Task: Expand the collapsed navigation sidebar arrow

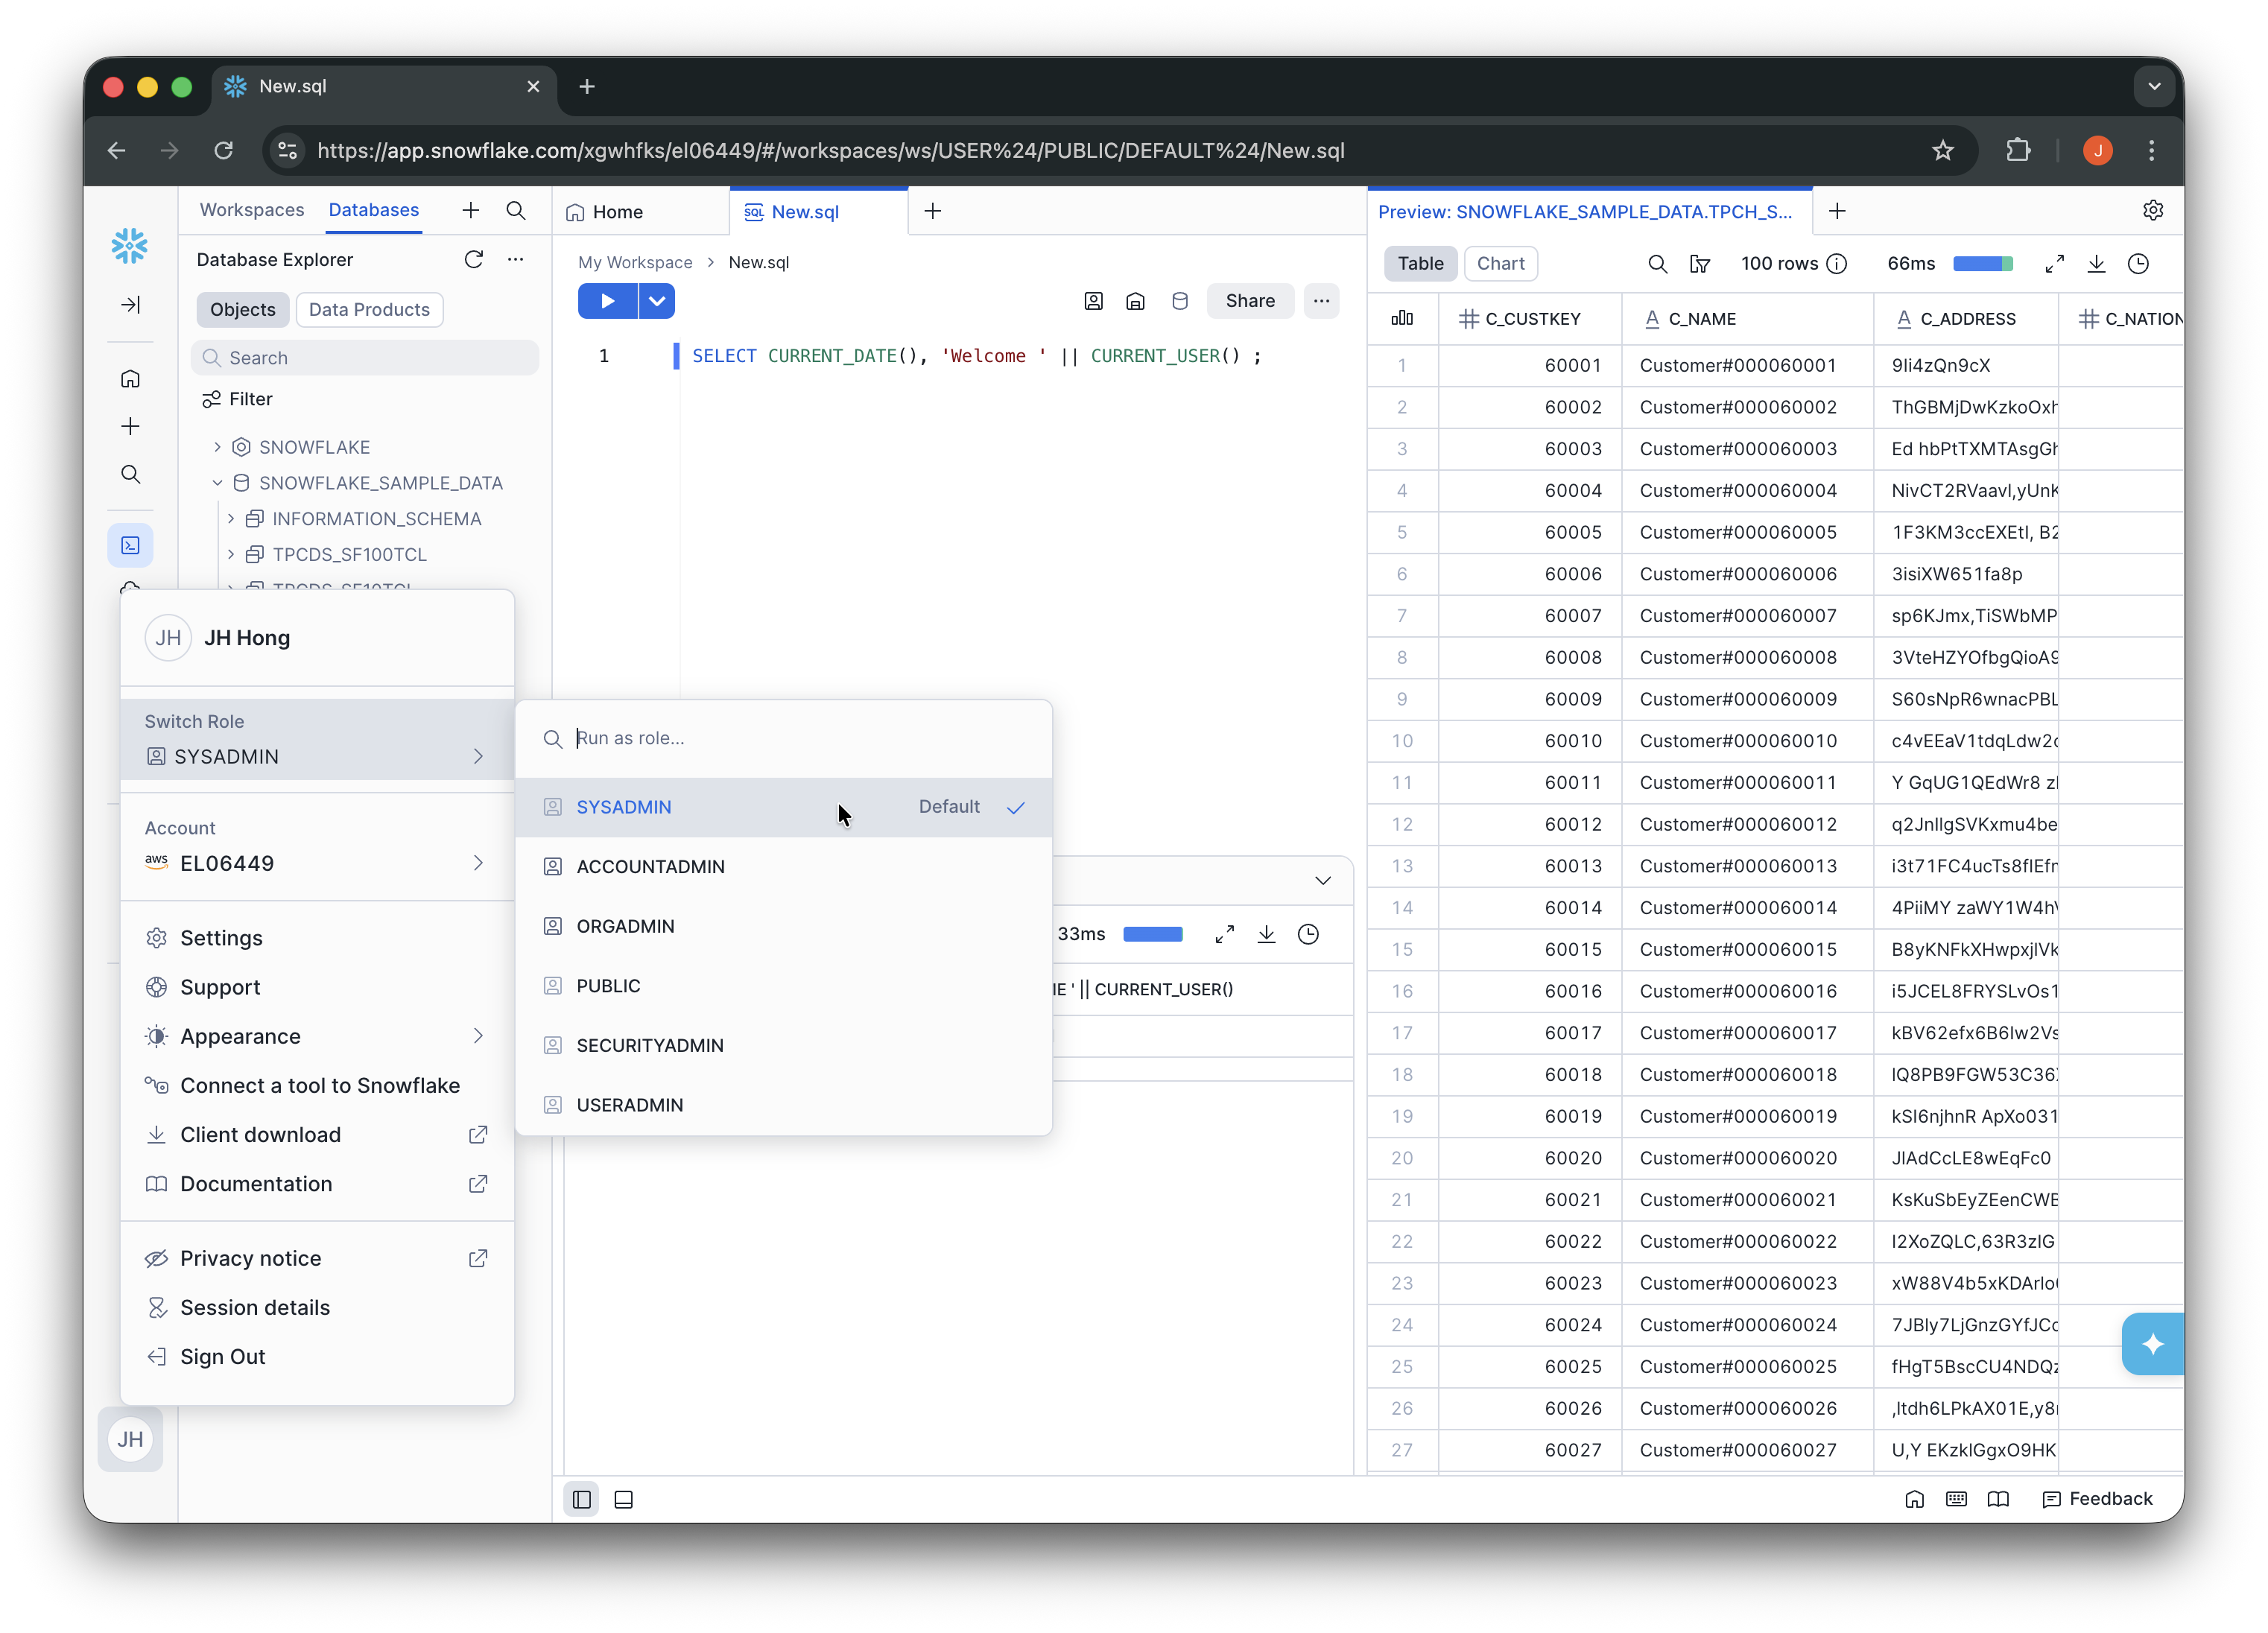Action: tap(130, 305)
